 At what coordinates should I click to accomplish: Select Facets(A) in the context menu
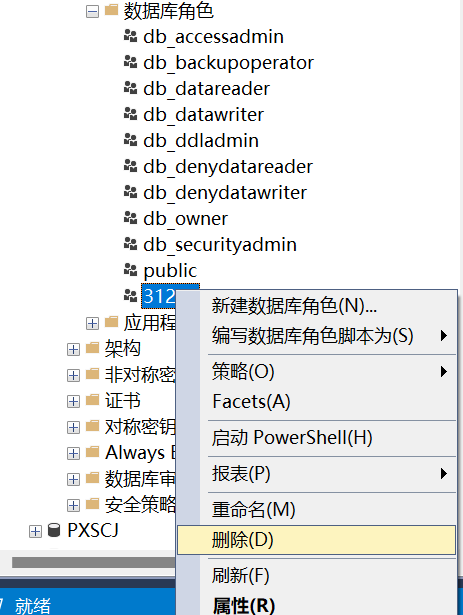[316, 402]
